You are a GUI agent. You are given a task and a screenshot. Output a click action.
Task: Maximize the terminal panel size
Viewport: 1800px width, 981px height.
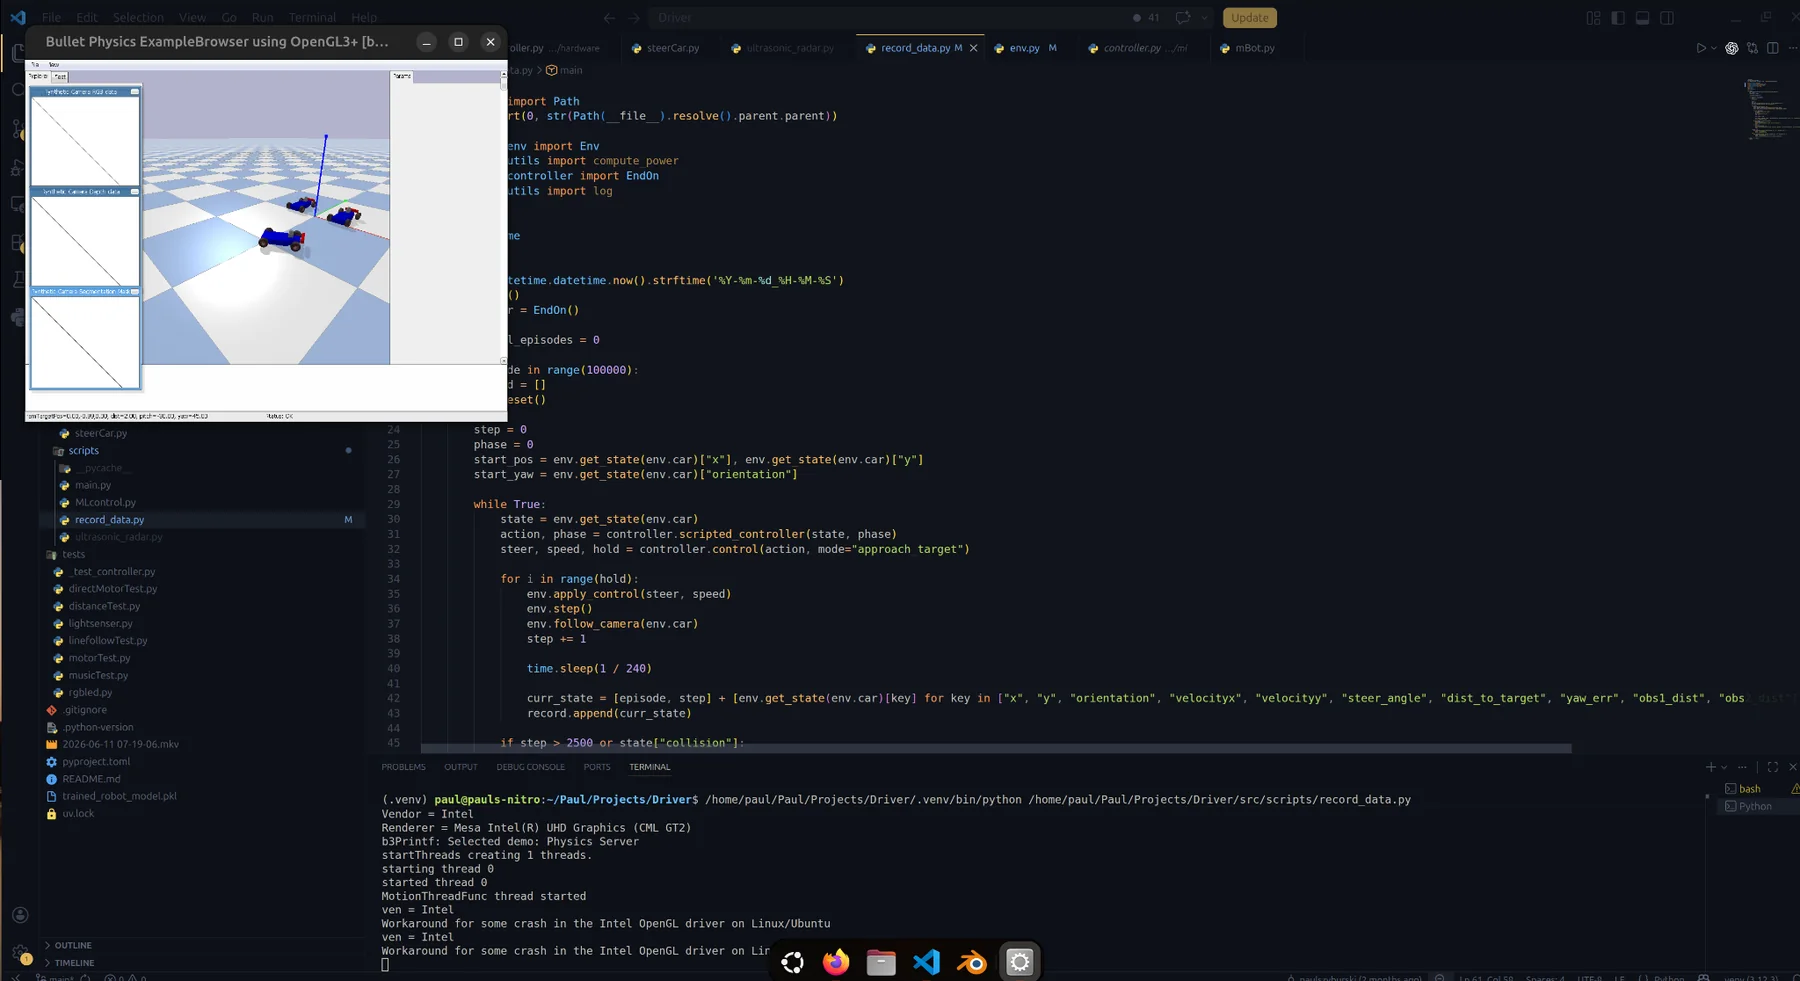tap(1772, 767)
